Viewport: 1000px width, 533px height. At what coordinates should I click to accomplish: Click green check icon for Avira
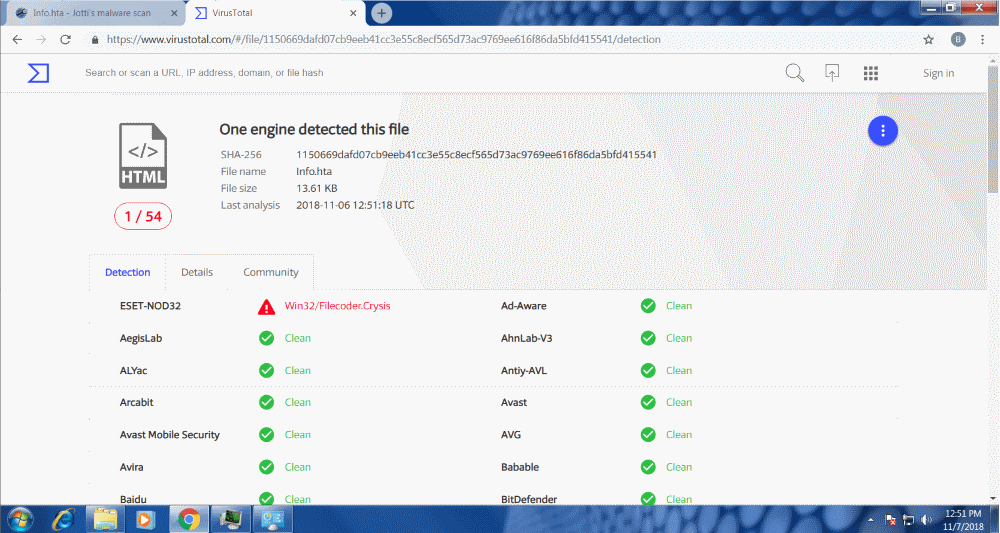point(267,467)
